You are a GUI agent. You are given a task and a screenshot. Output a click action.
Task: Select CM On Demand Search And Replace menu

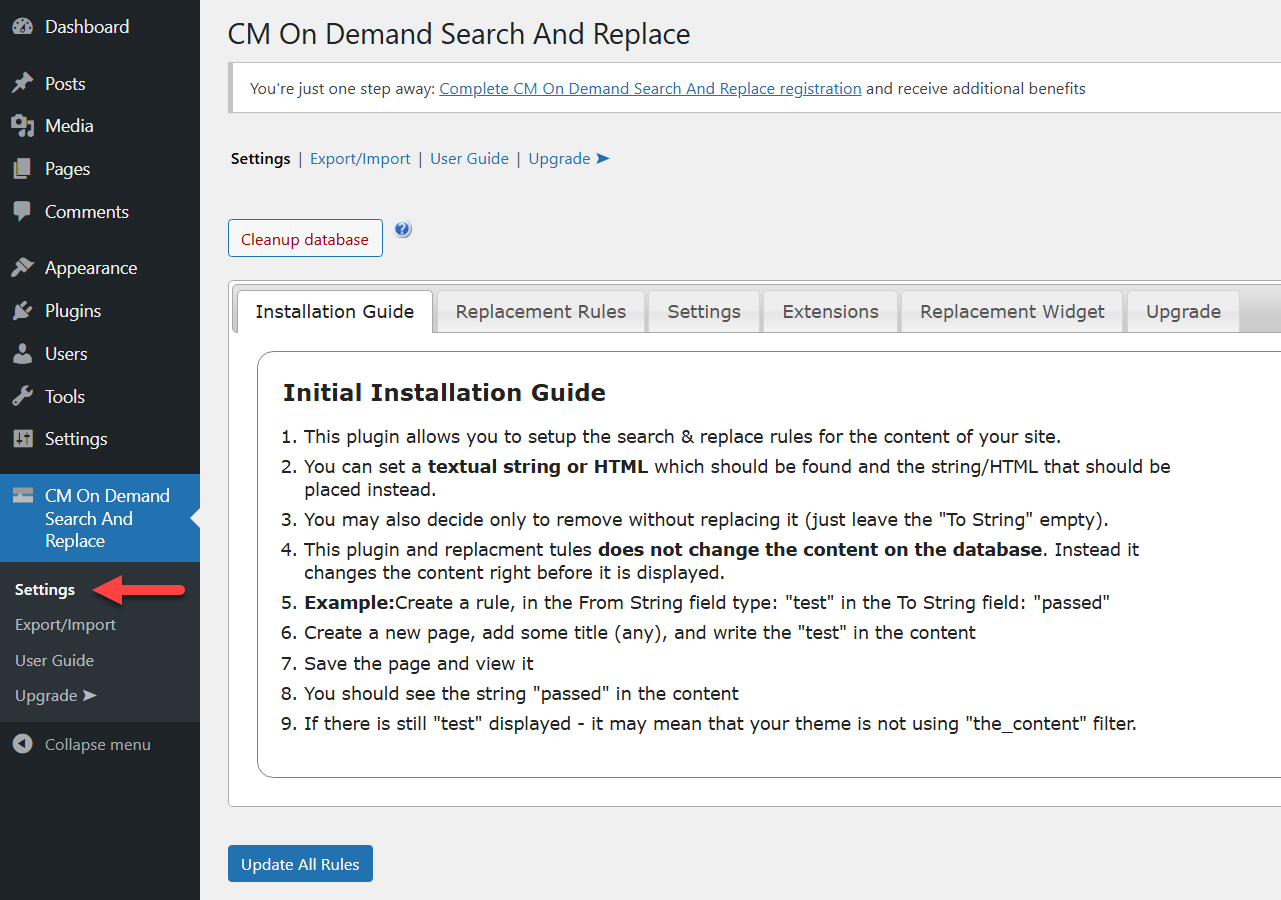pyautogui.click(x=100, y=518)
